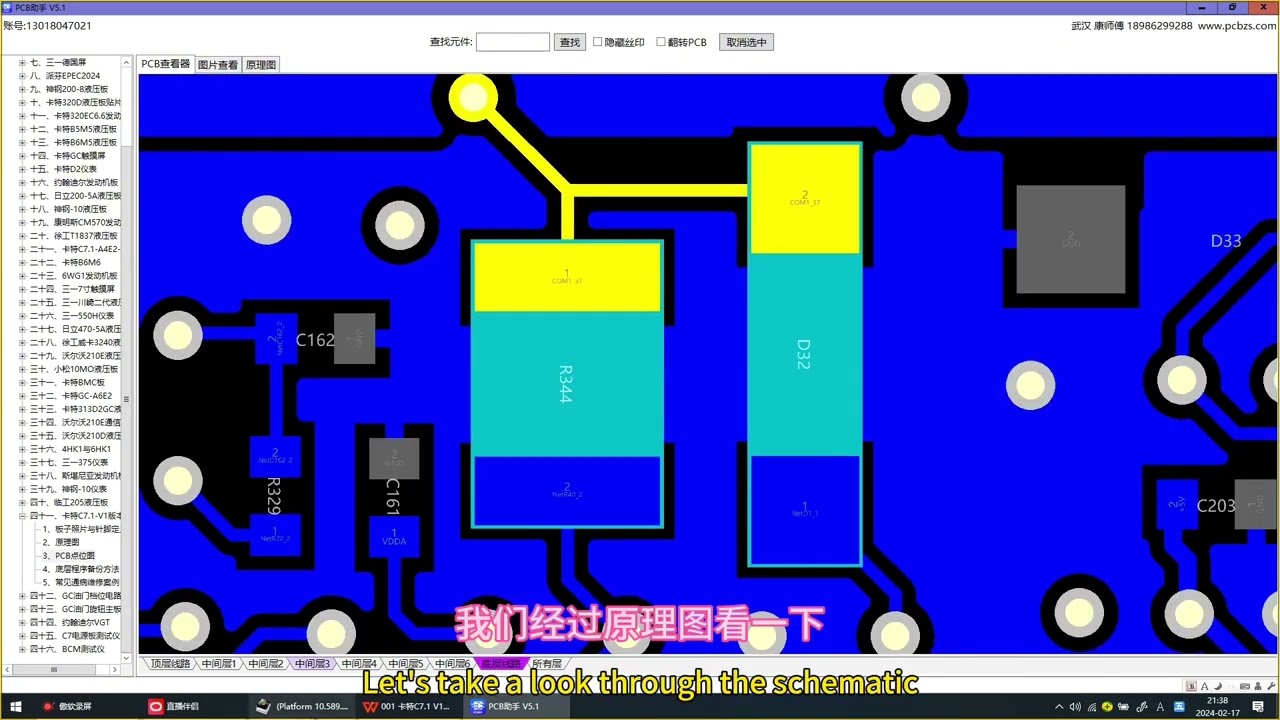The height and width of the screenshot is (720, 1280).
Task: Open 5、常见通病维修案例 item
Action: coord(81,582)
